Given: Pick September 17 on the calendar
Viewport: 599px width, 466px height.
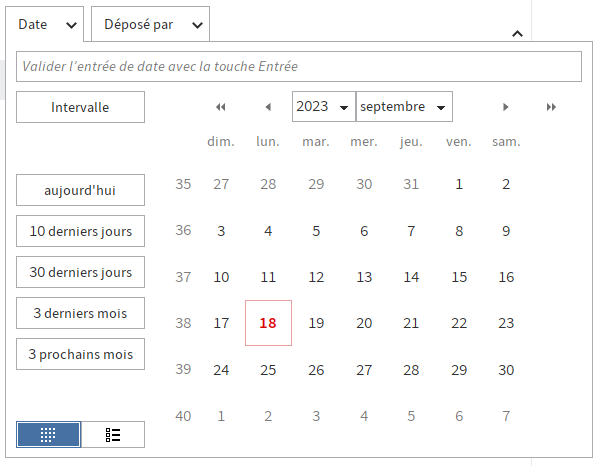Looking at the screenshot, I should (221, 323).
